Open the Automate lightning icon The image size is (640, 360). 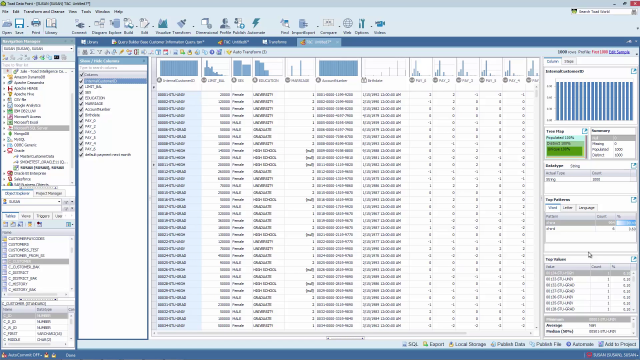tap(256, 26)
